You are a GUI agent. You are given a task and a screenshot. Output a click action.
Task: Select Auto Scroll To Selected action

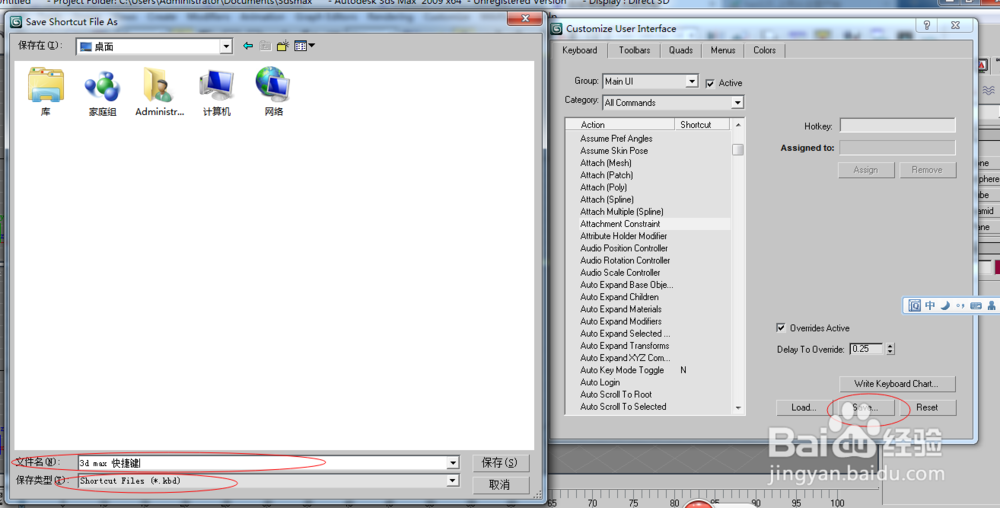(x=623, y=406)
